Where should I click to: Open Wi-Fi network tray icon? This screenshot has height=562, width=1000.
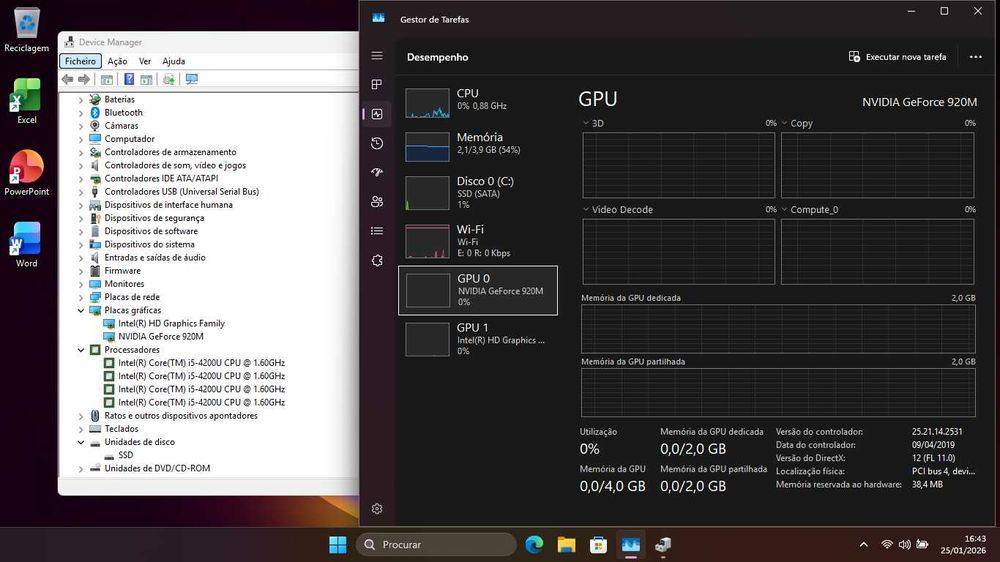(886, 545)
